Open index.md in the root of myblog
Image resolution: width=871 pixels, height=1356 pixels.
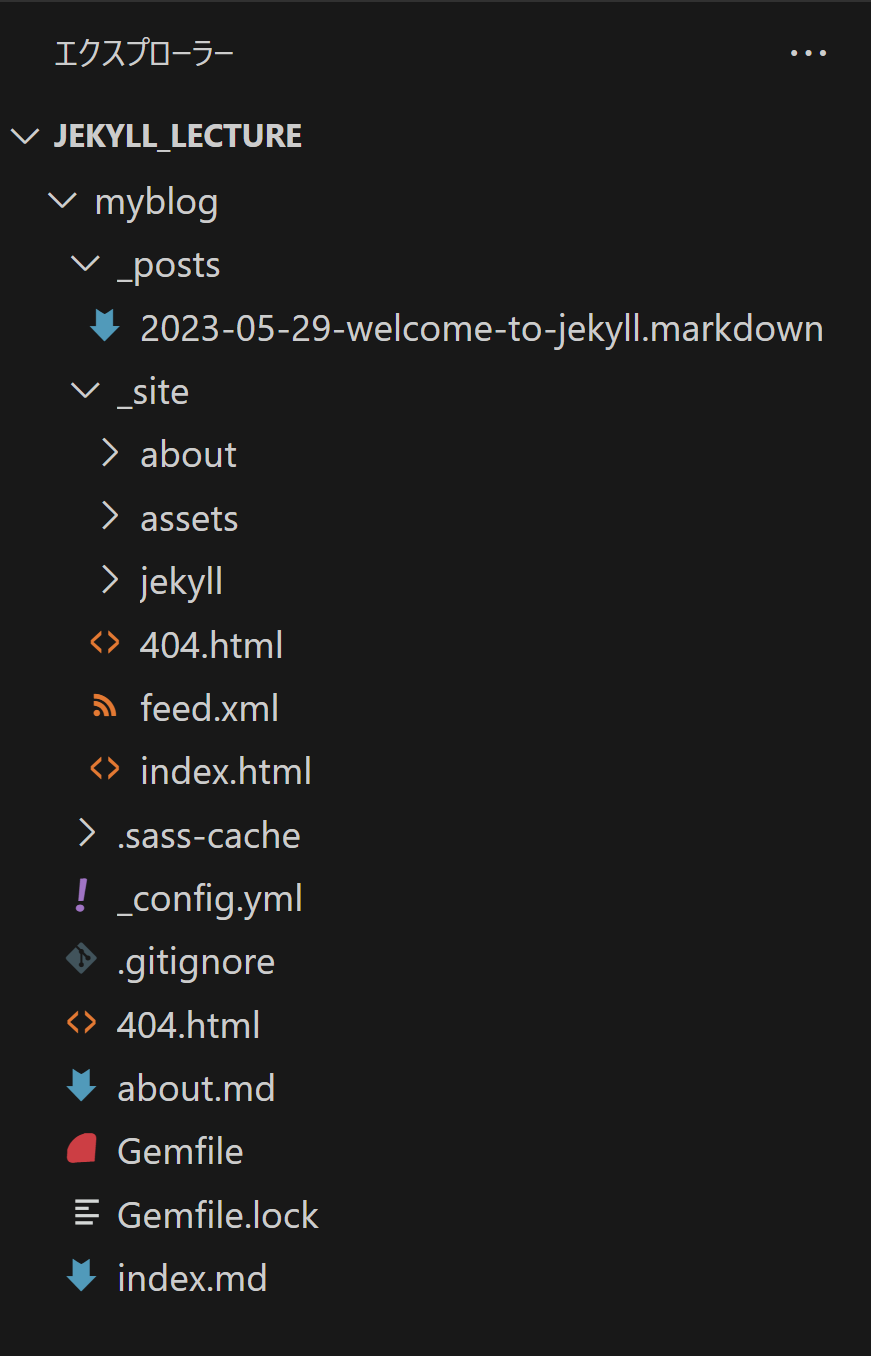point(192,1278)
